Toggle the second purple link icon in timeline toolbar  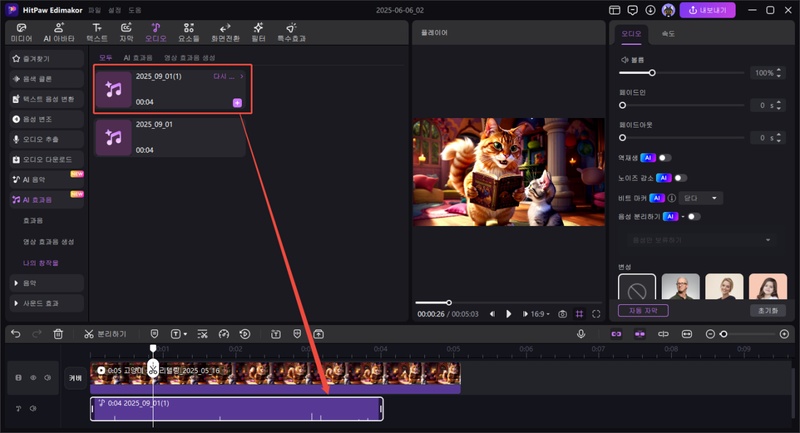(640, 334)
